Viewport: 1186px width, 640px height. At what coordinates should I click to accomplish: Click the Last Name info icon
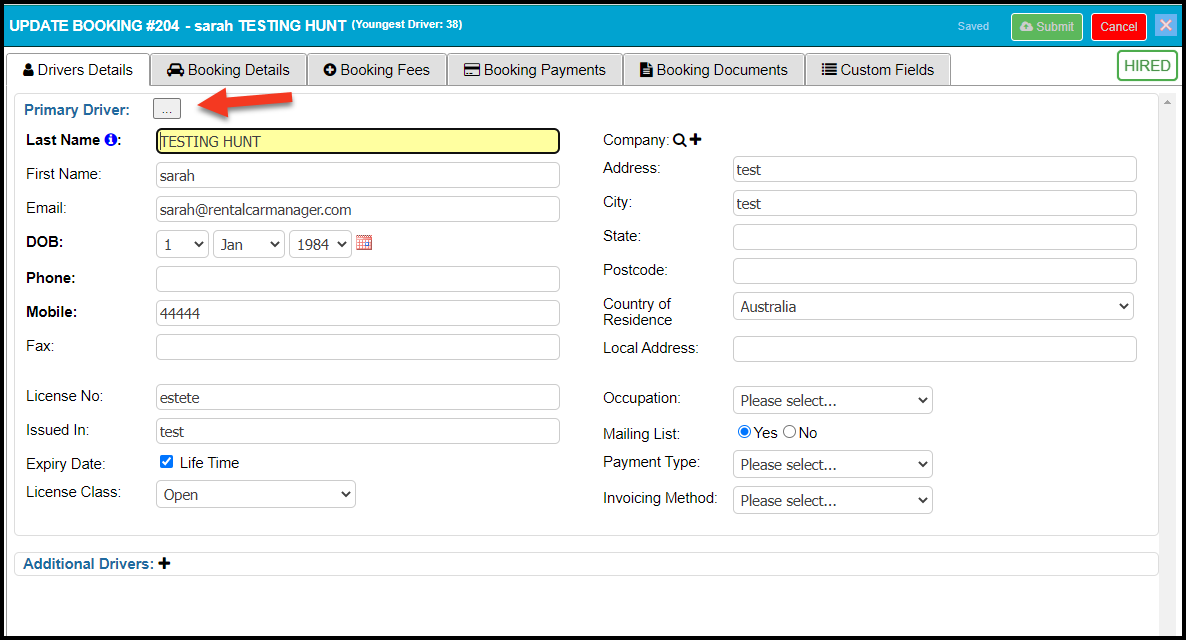pyautogui.click(x=110, y=141)
